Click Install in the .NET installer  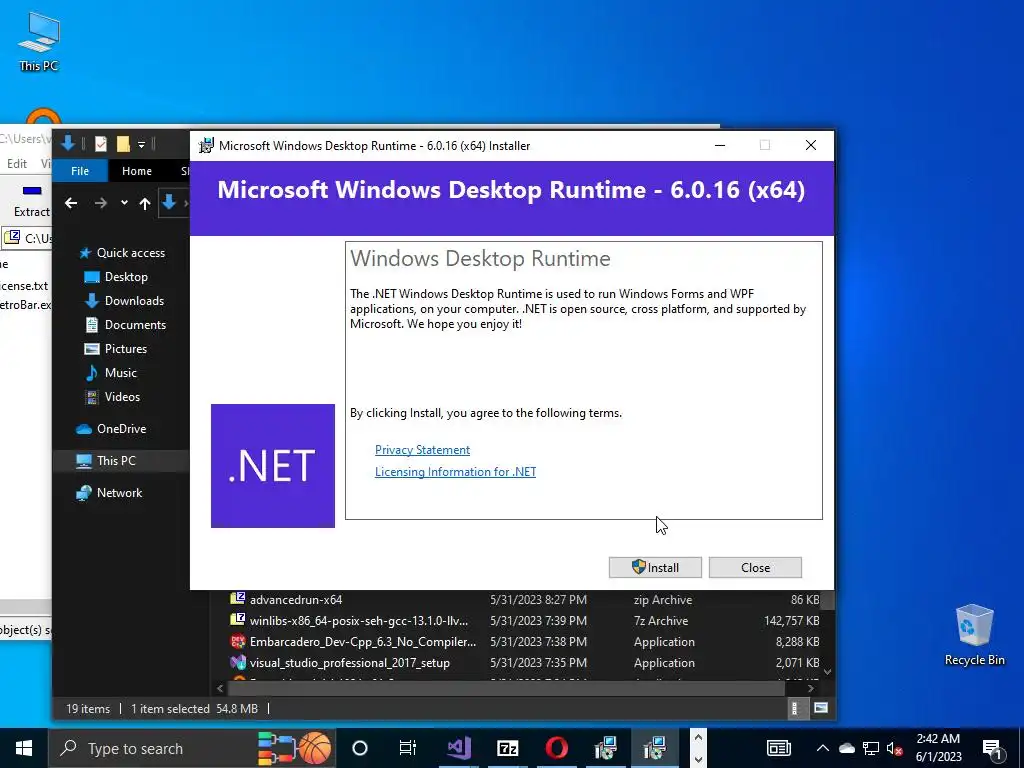click(655, 568)
